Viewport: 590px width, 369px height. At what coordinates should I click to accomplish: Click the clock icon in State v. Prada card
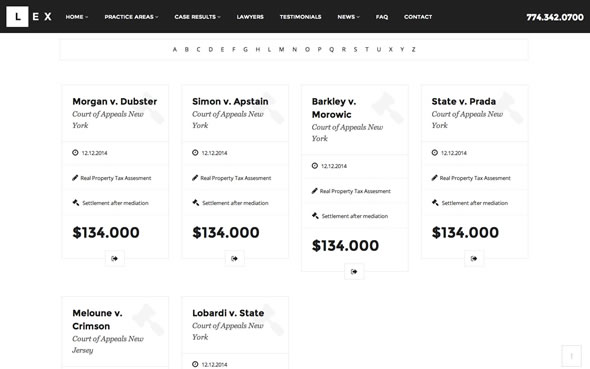435,153
